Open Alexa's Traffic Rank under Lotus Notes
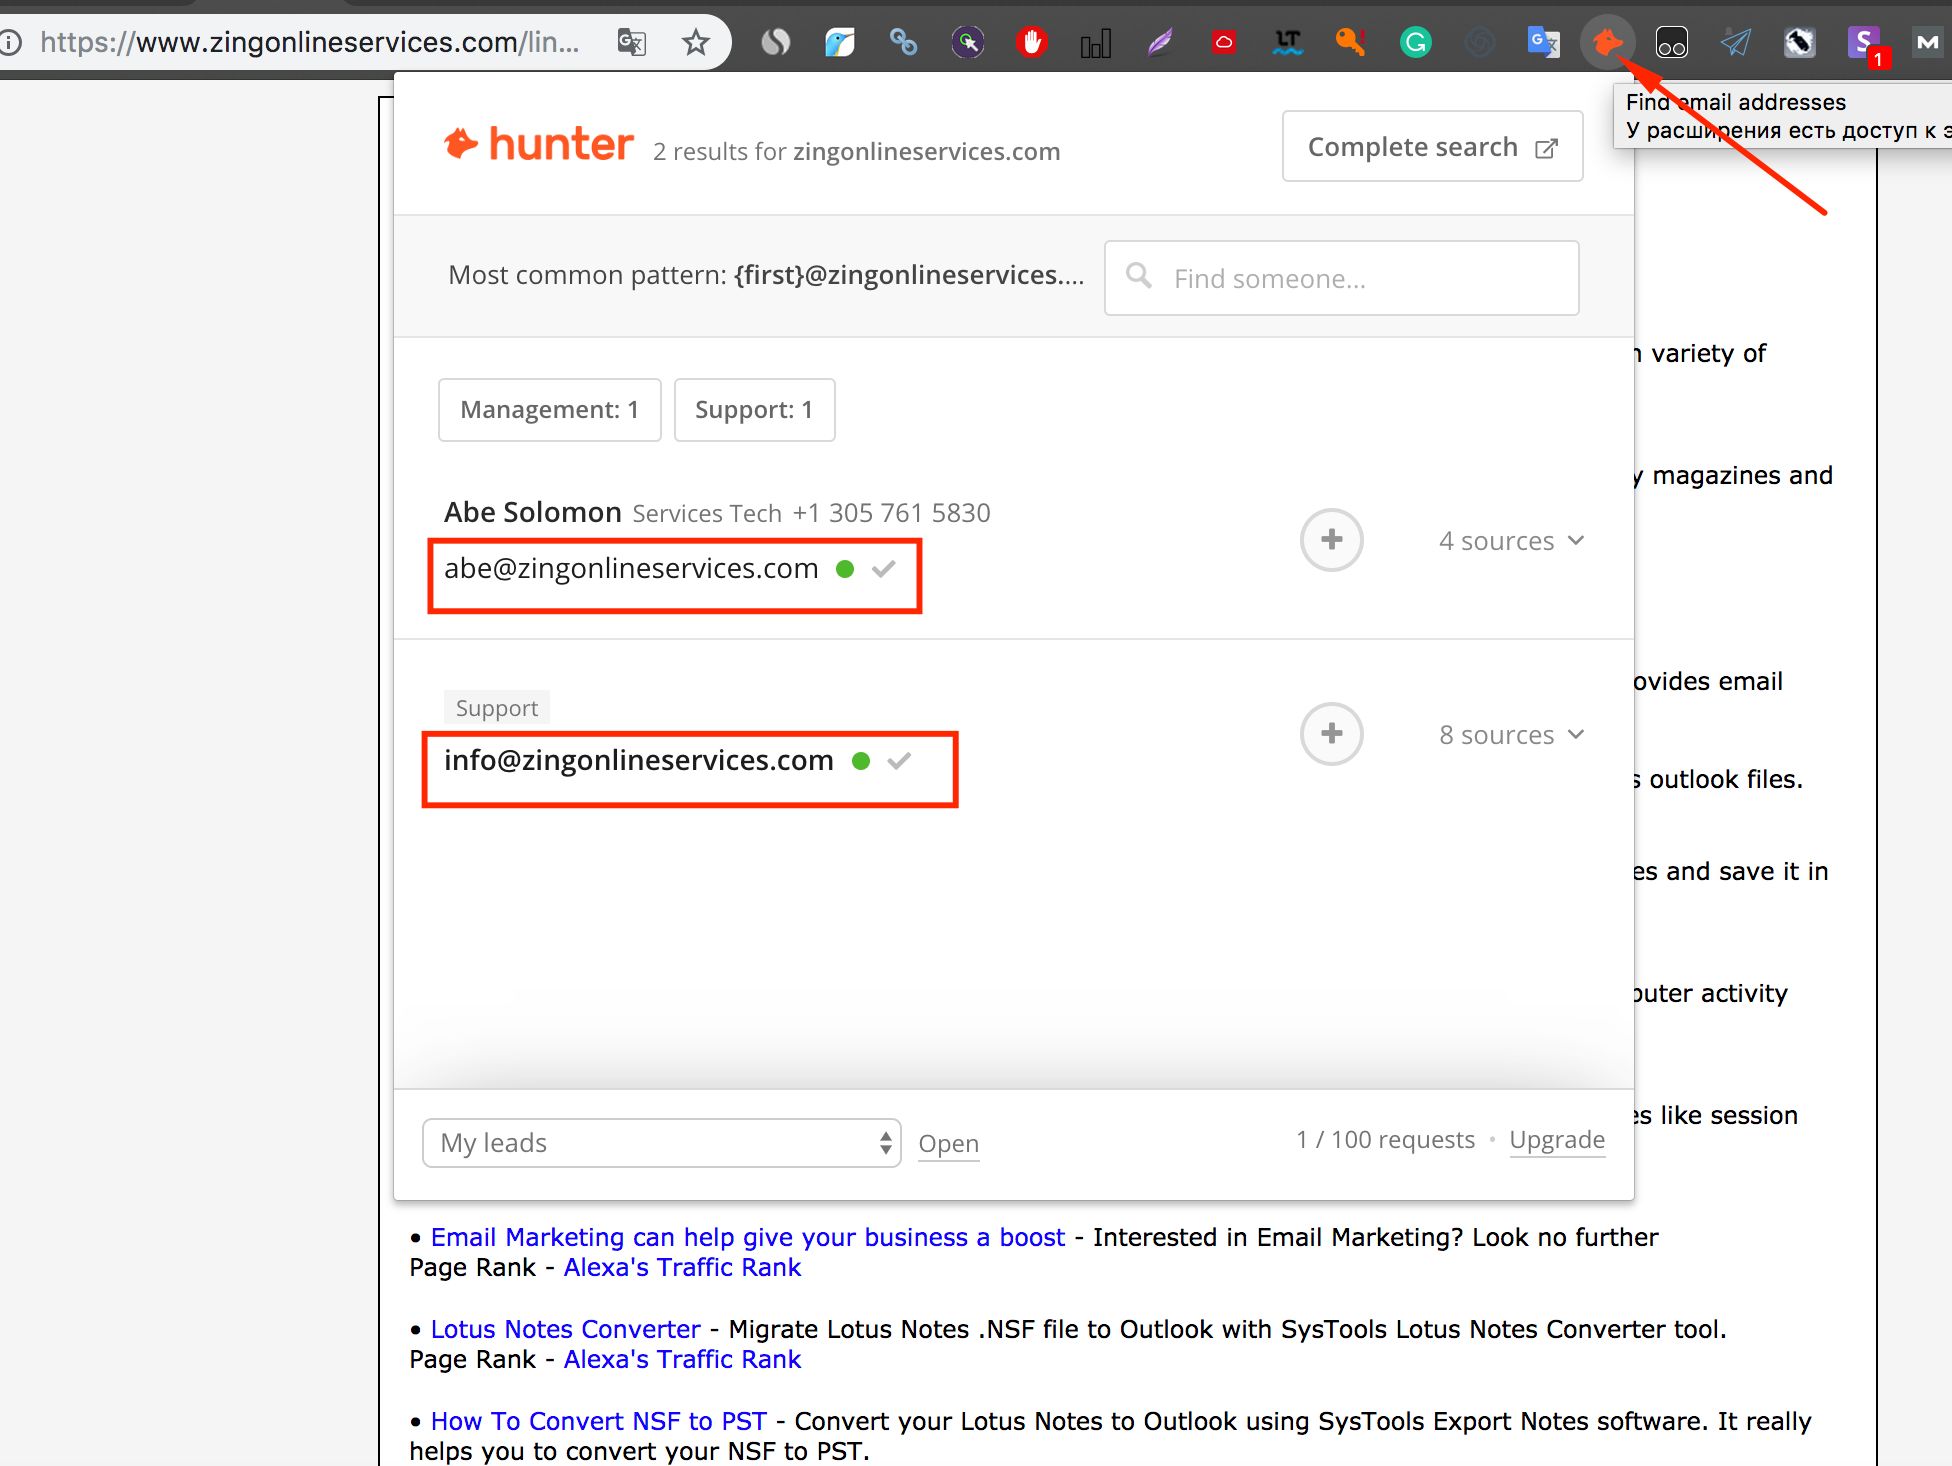The image size is (1952, 1466). coord(682,1359)
